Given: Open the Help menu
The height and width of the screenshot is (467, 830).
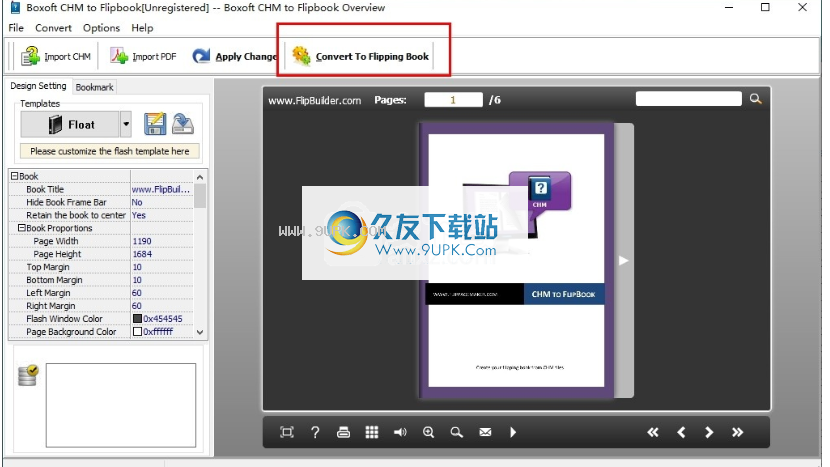Looking at the screenshot, I should [x=142, y=28].
